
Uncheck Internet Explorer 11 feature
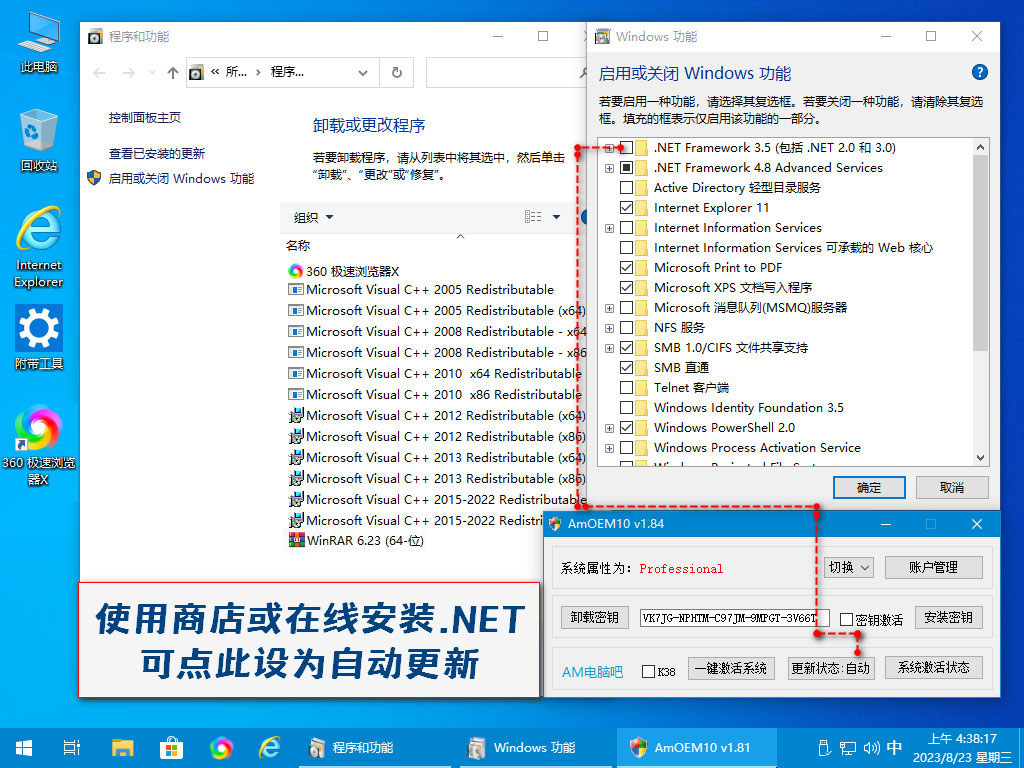pos(626,208)
